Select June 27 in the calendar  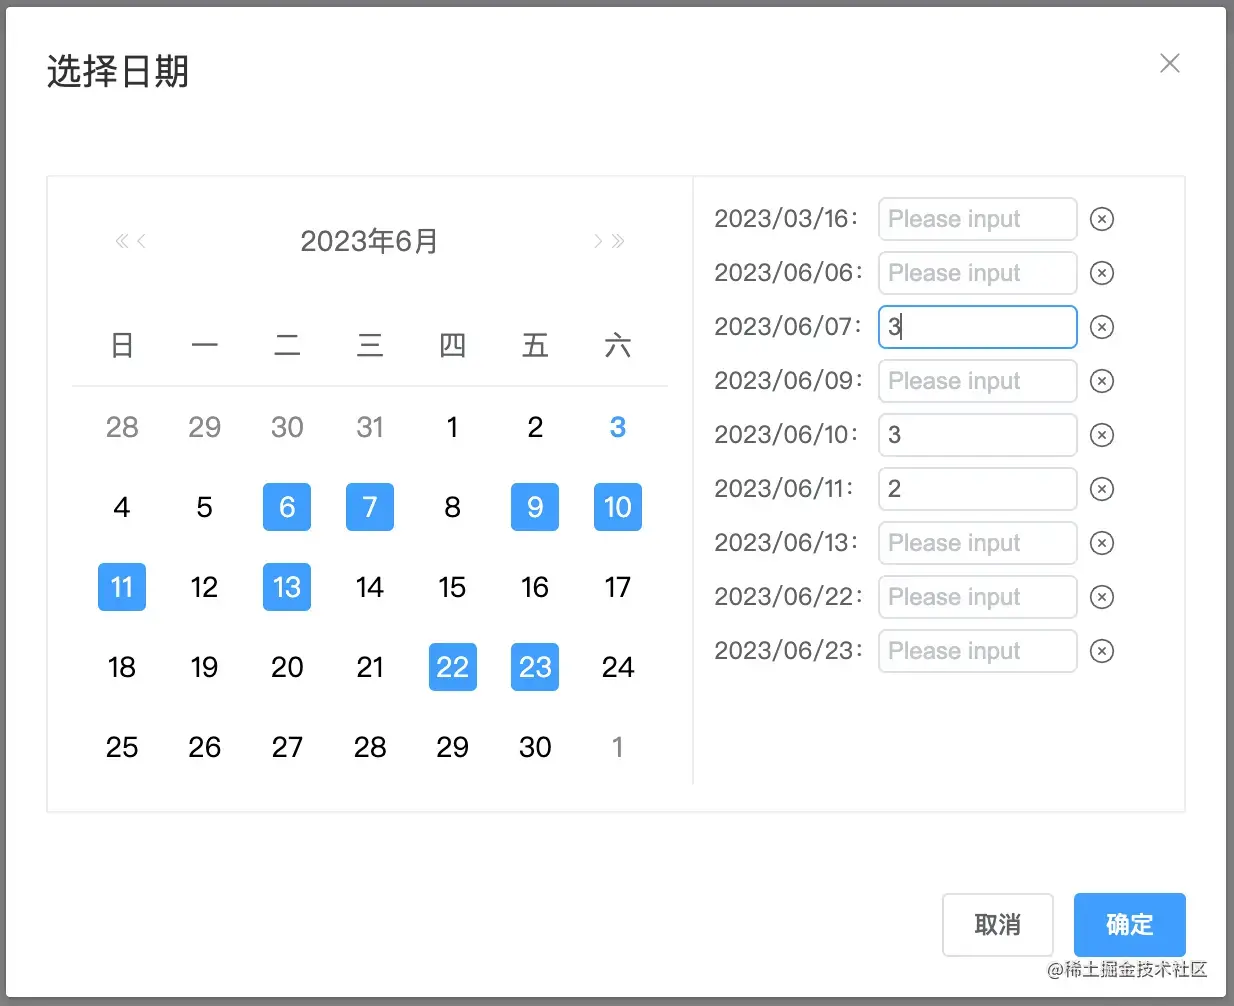pos(287,747)
